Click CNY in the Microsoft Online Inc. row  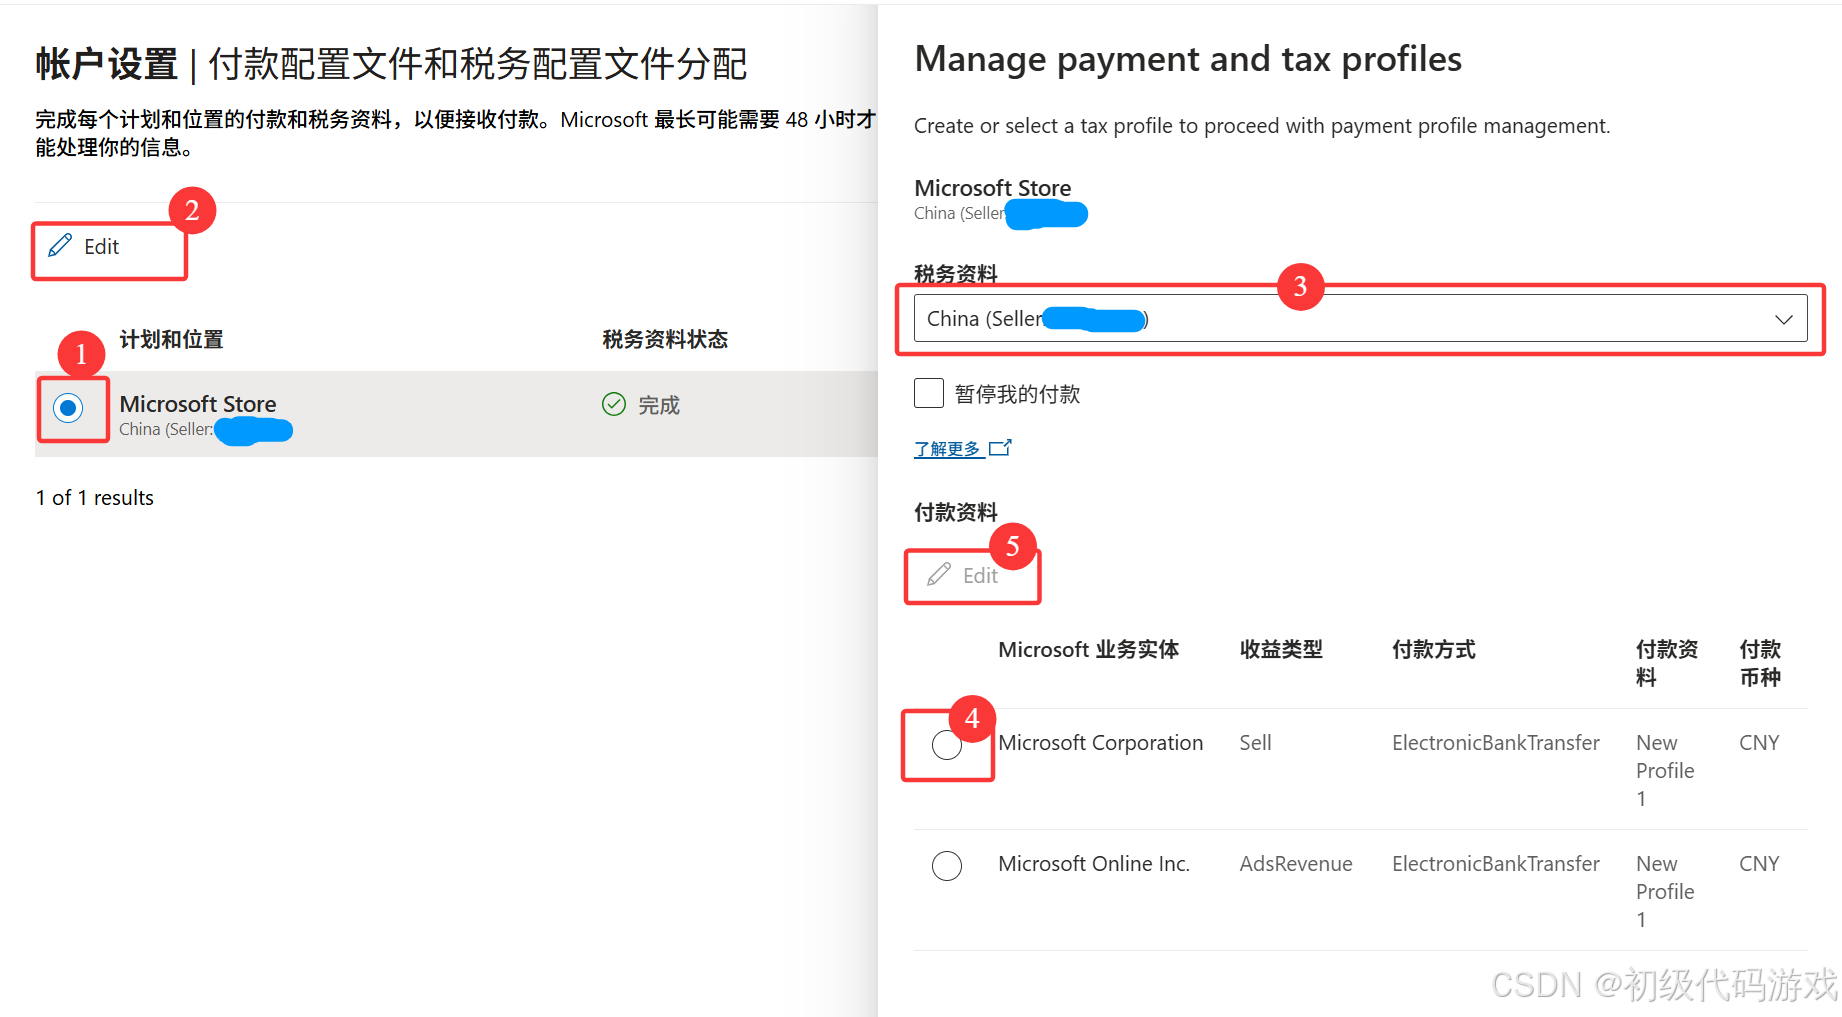1759,864
